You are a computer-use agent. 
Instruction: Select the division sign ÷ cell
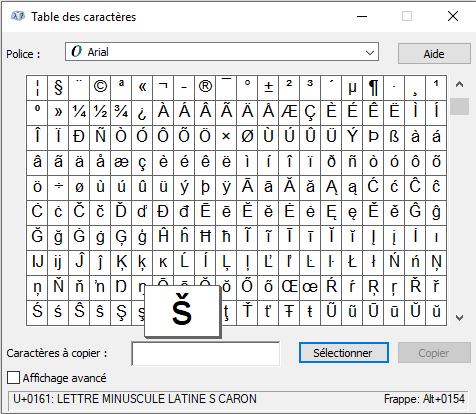tap(58, 188)
